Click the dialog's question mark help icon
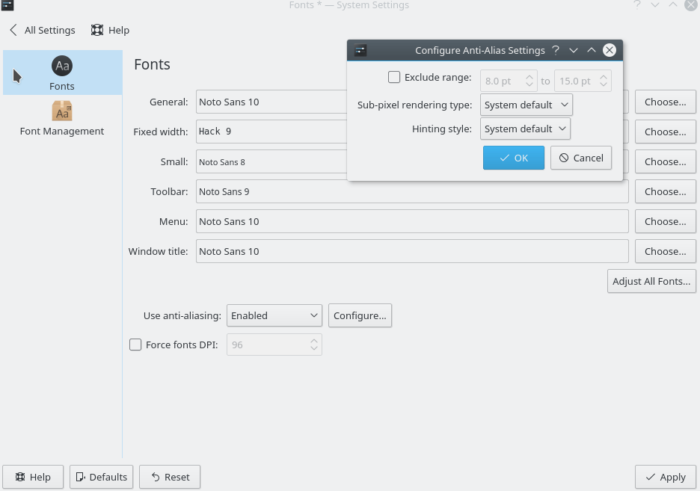This screenshot has height=491, width=700. point(555,50)
